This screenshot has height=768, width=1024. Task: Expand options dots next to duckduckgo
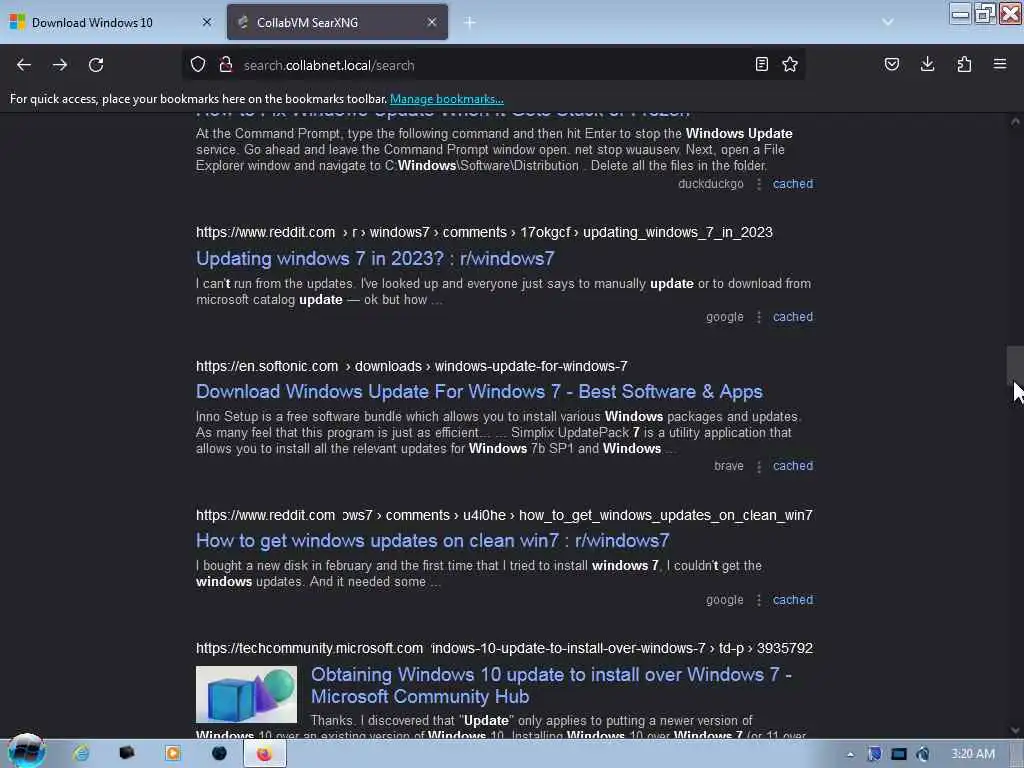tap(758, 184)
